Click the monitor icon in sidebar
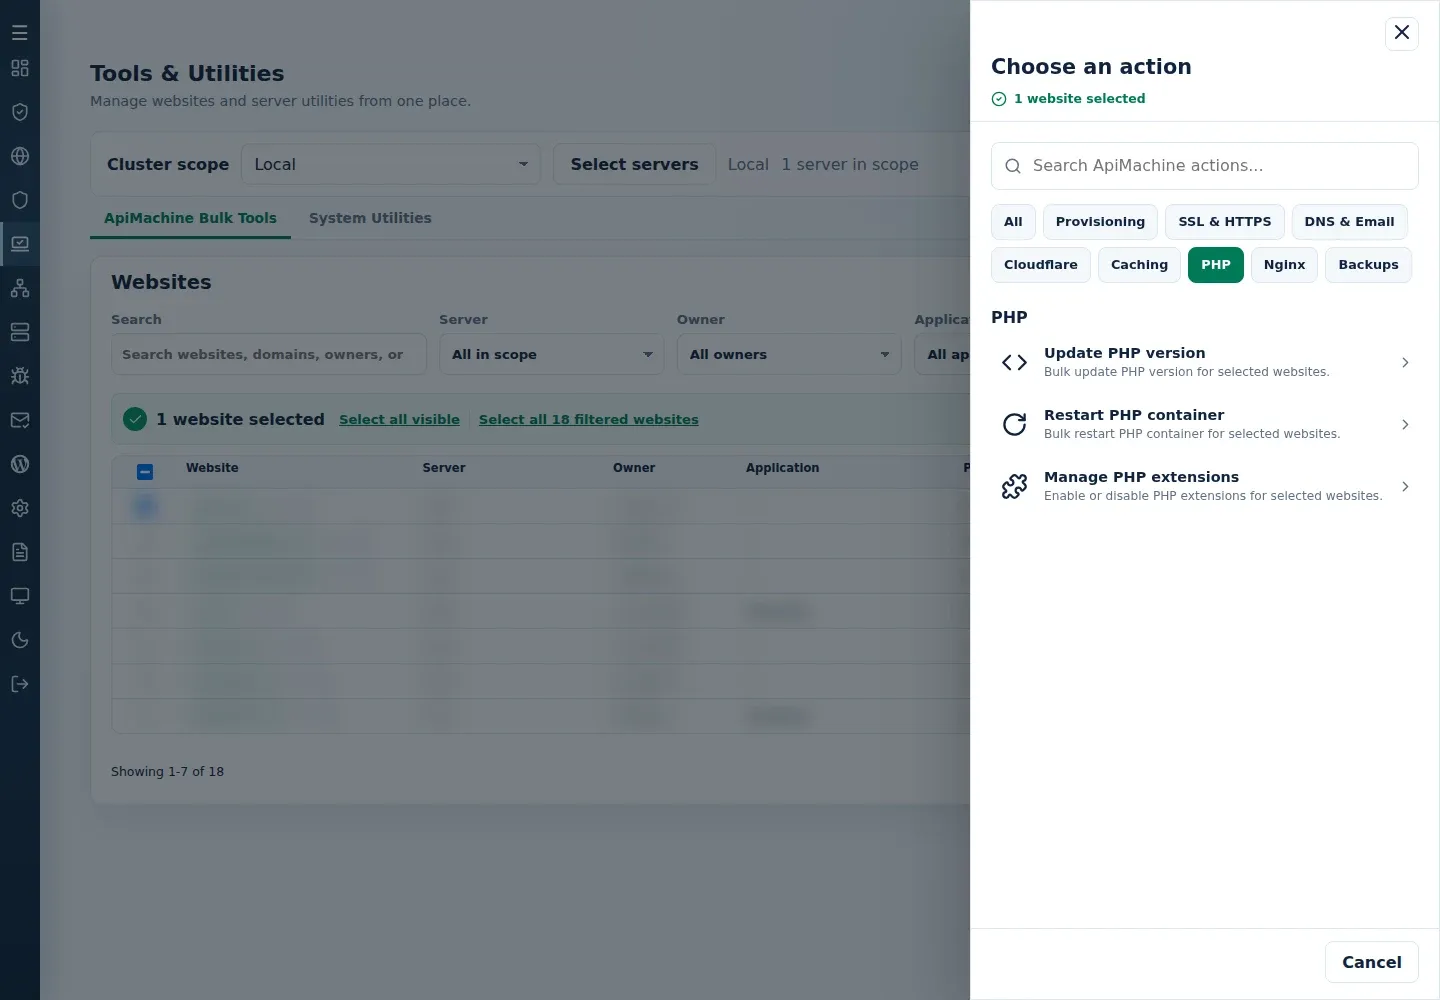Screen dimensions: 1440x1000 pos(20,596)
